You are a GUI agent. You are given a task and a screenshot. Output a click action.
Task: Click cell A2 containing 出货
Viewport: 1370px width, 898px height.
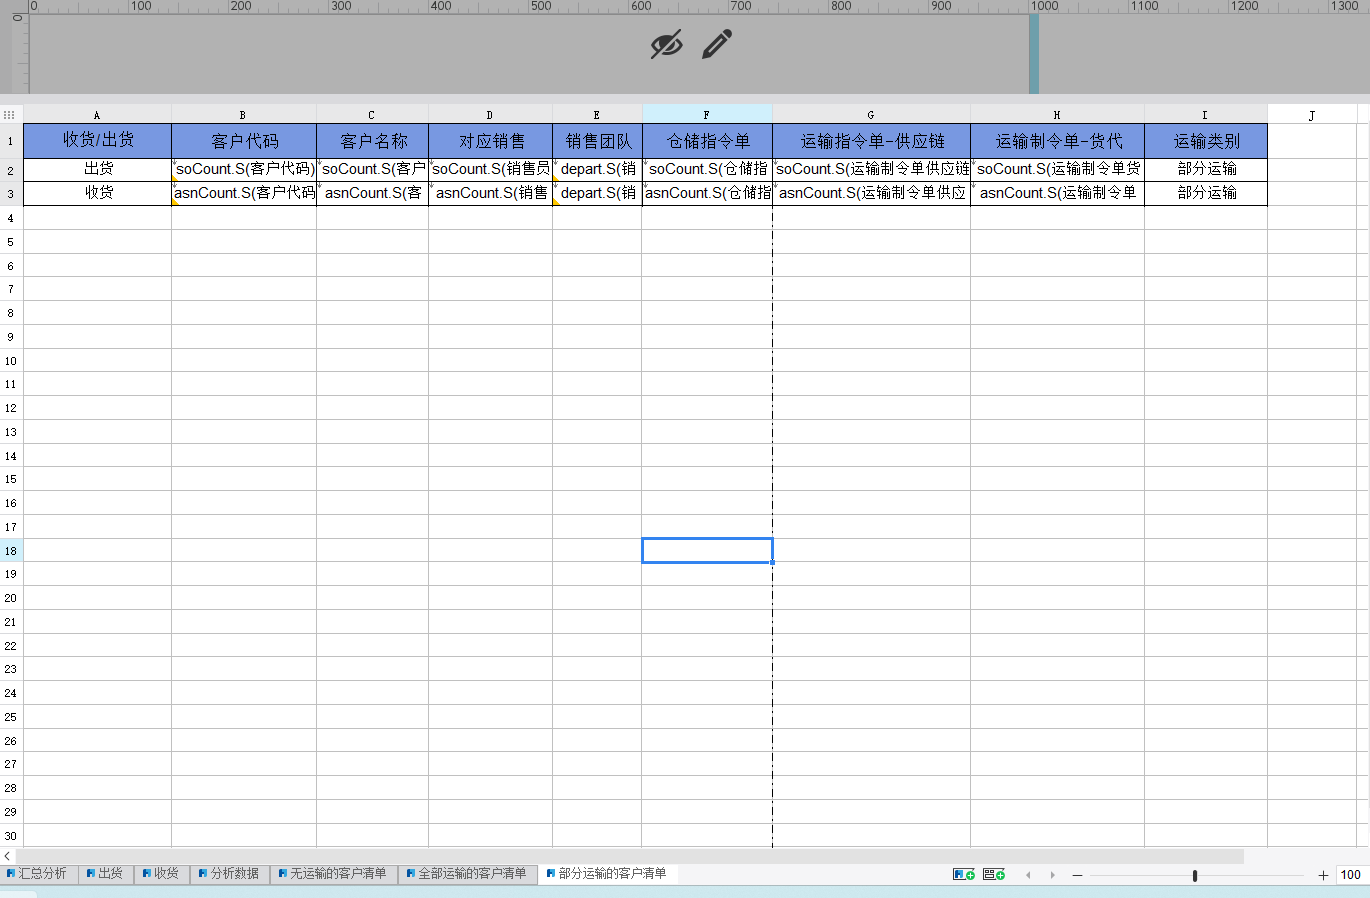point(98,169)
